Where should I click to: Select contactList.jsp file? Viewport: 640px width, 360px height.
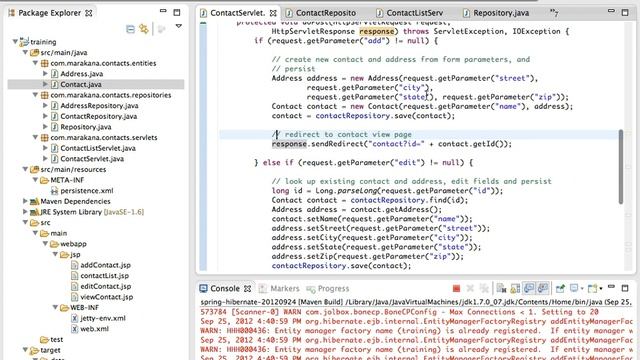pos(104,275)
